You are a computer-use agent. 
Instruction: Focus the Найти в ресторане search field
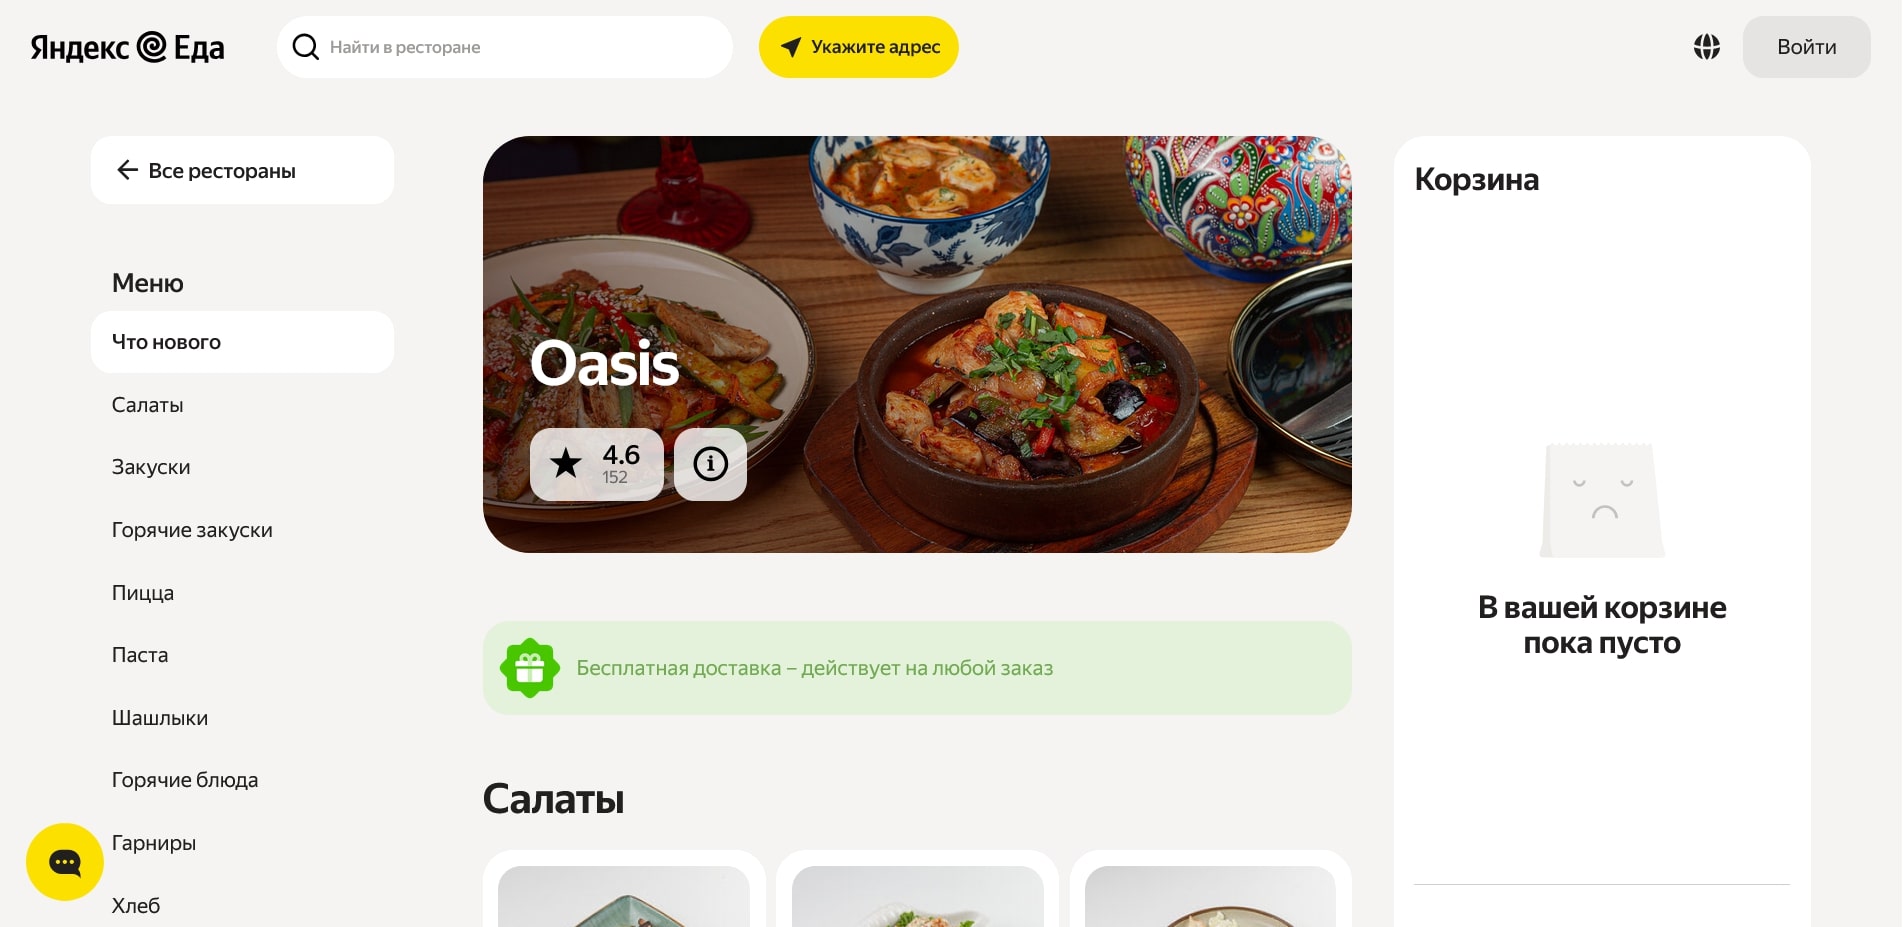tap(505, 47)
